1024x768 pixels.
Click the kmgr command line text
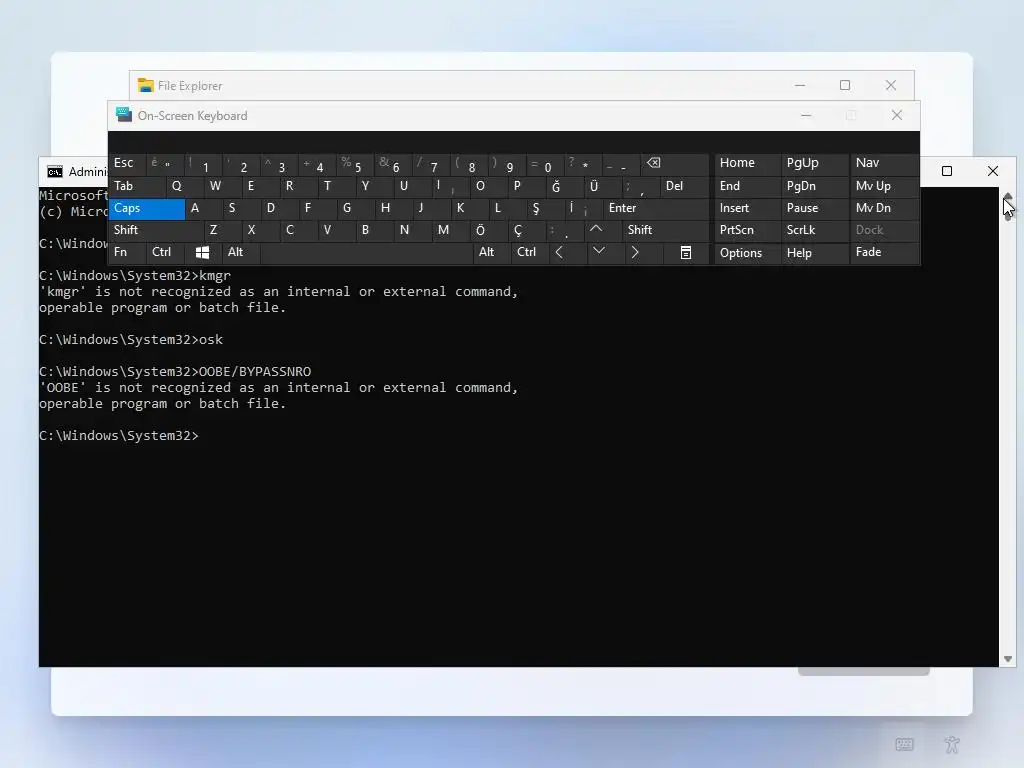coord(215,276)
